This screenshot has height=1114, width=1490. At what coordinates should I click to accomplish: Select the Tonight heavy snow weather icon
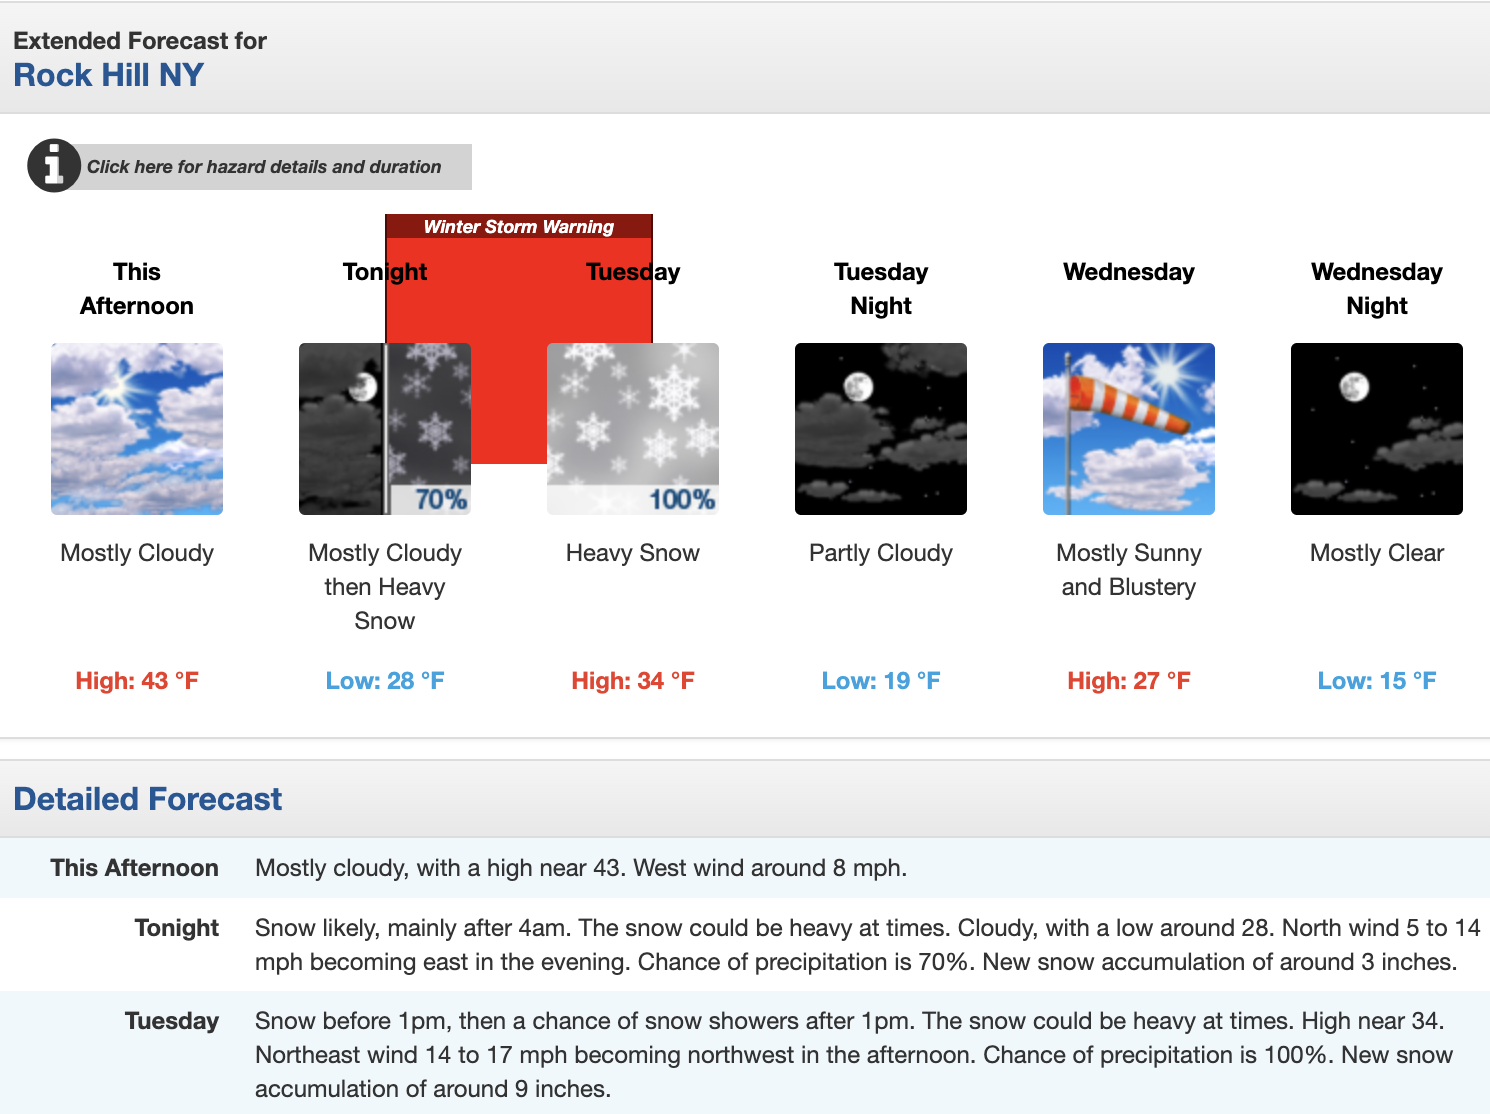384,428
